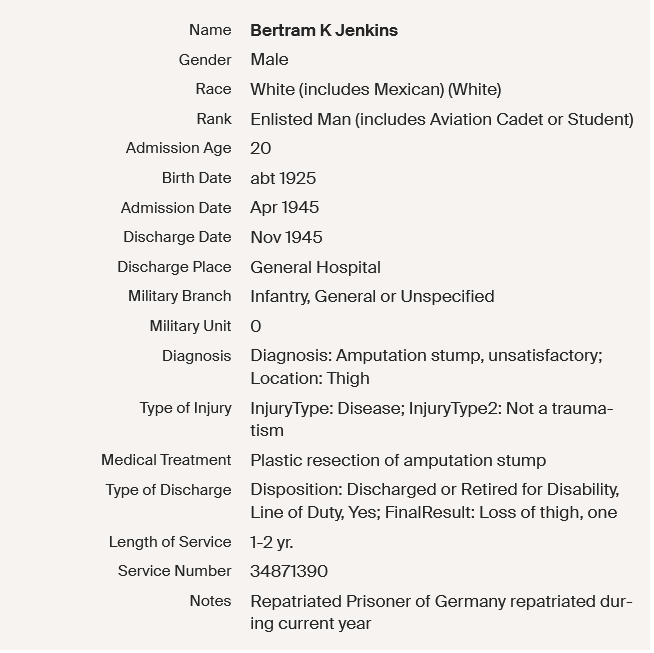Screen dimensions: 654x653
Task: Click the Discharge Date value Nov 1945
Action: [x=286, y=237]
